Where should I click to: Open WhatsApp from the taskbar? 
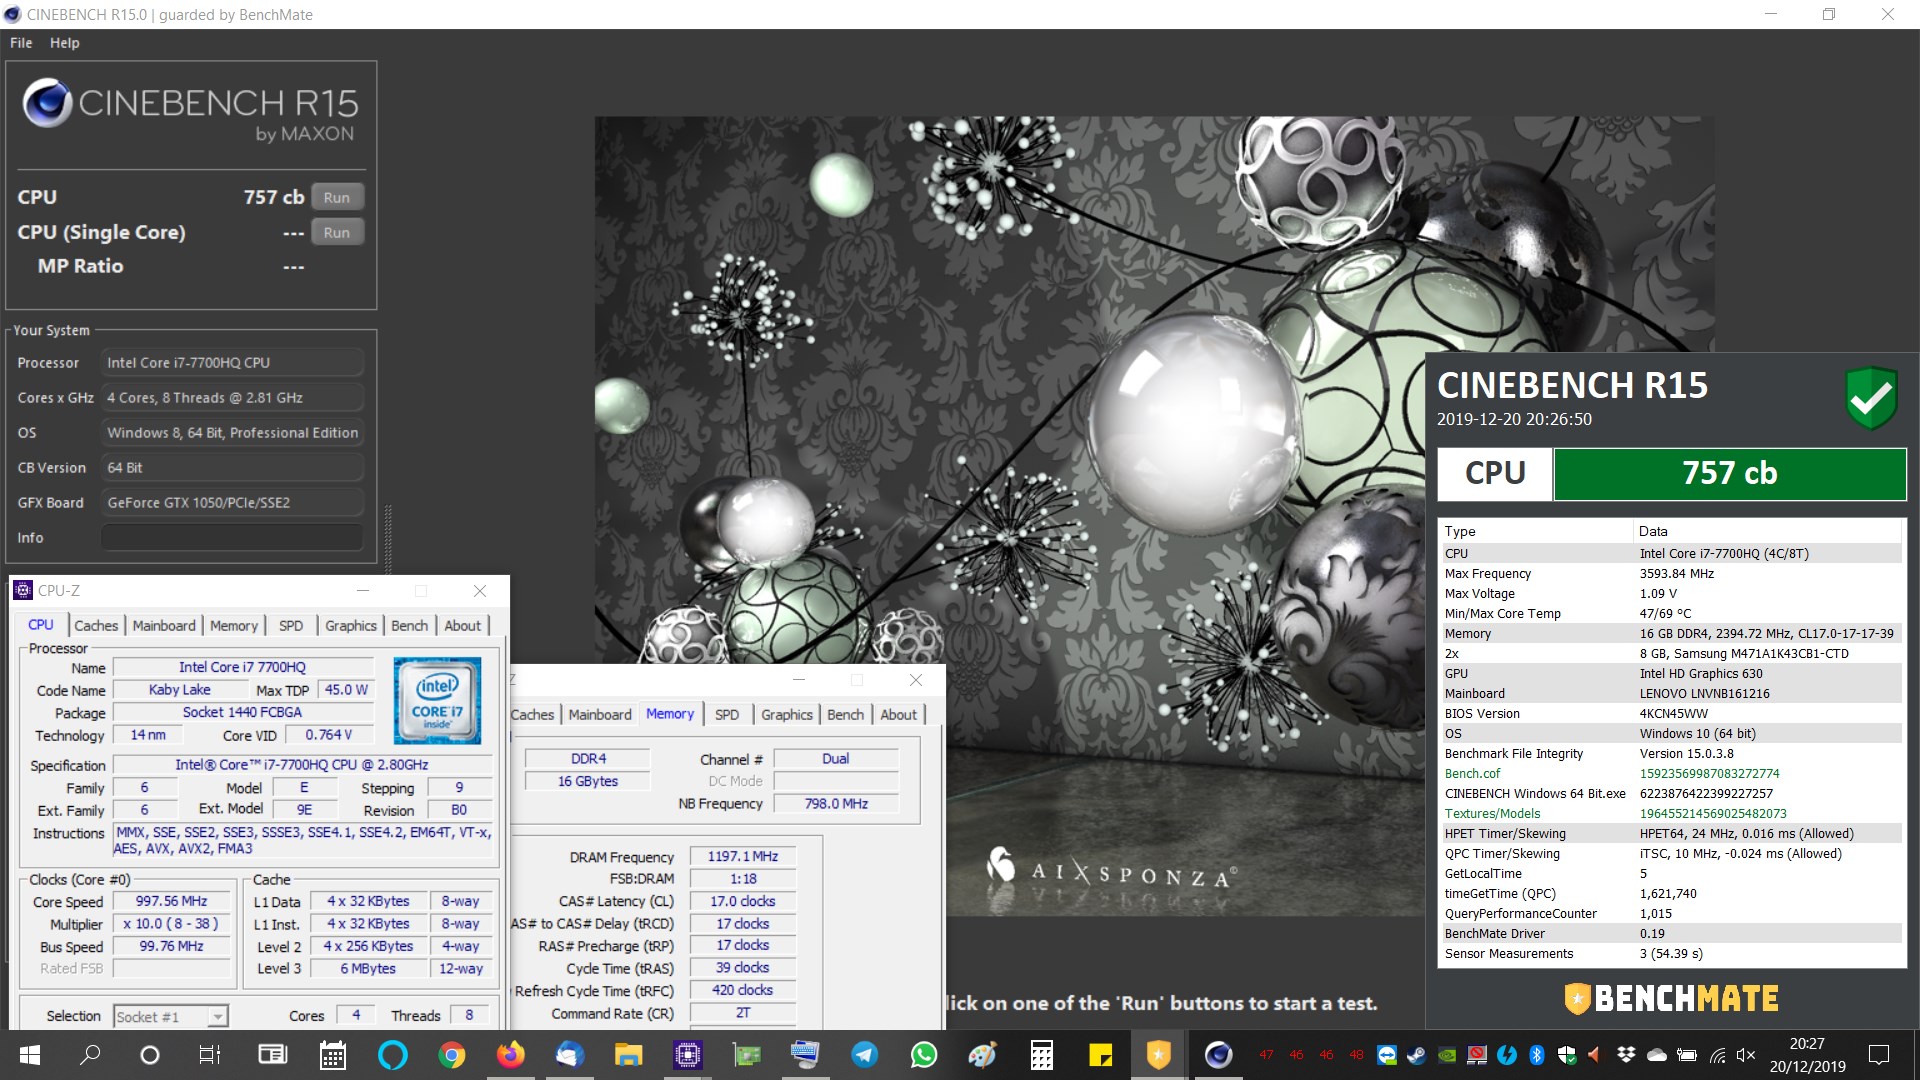tap(924, 1055)
